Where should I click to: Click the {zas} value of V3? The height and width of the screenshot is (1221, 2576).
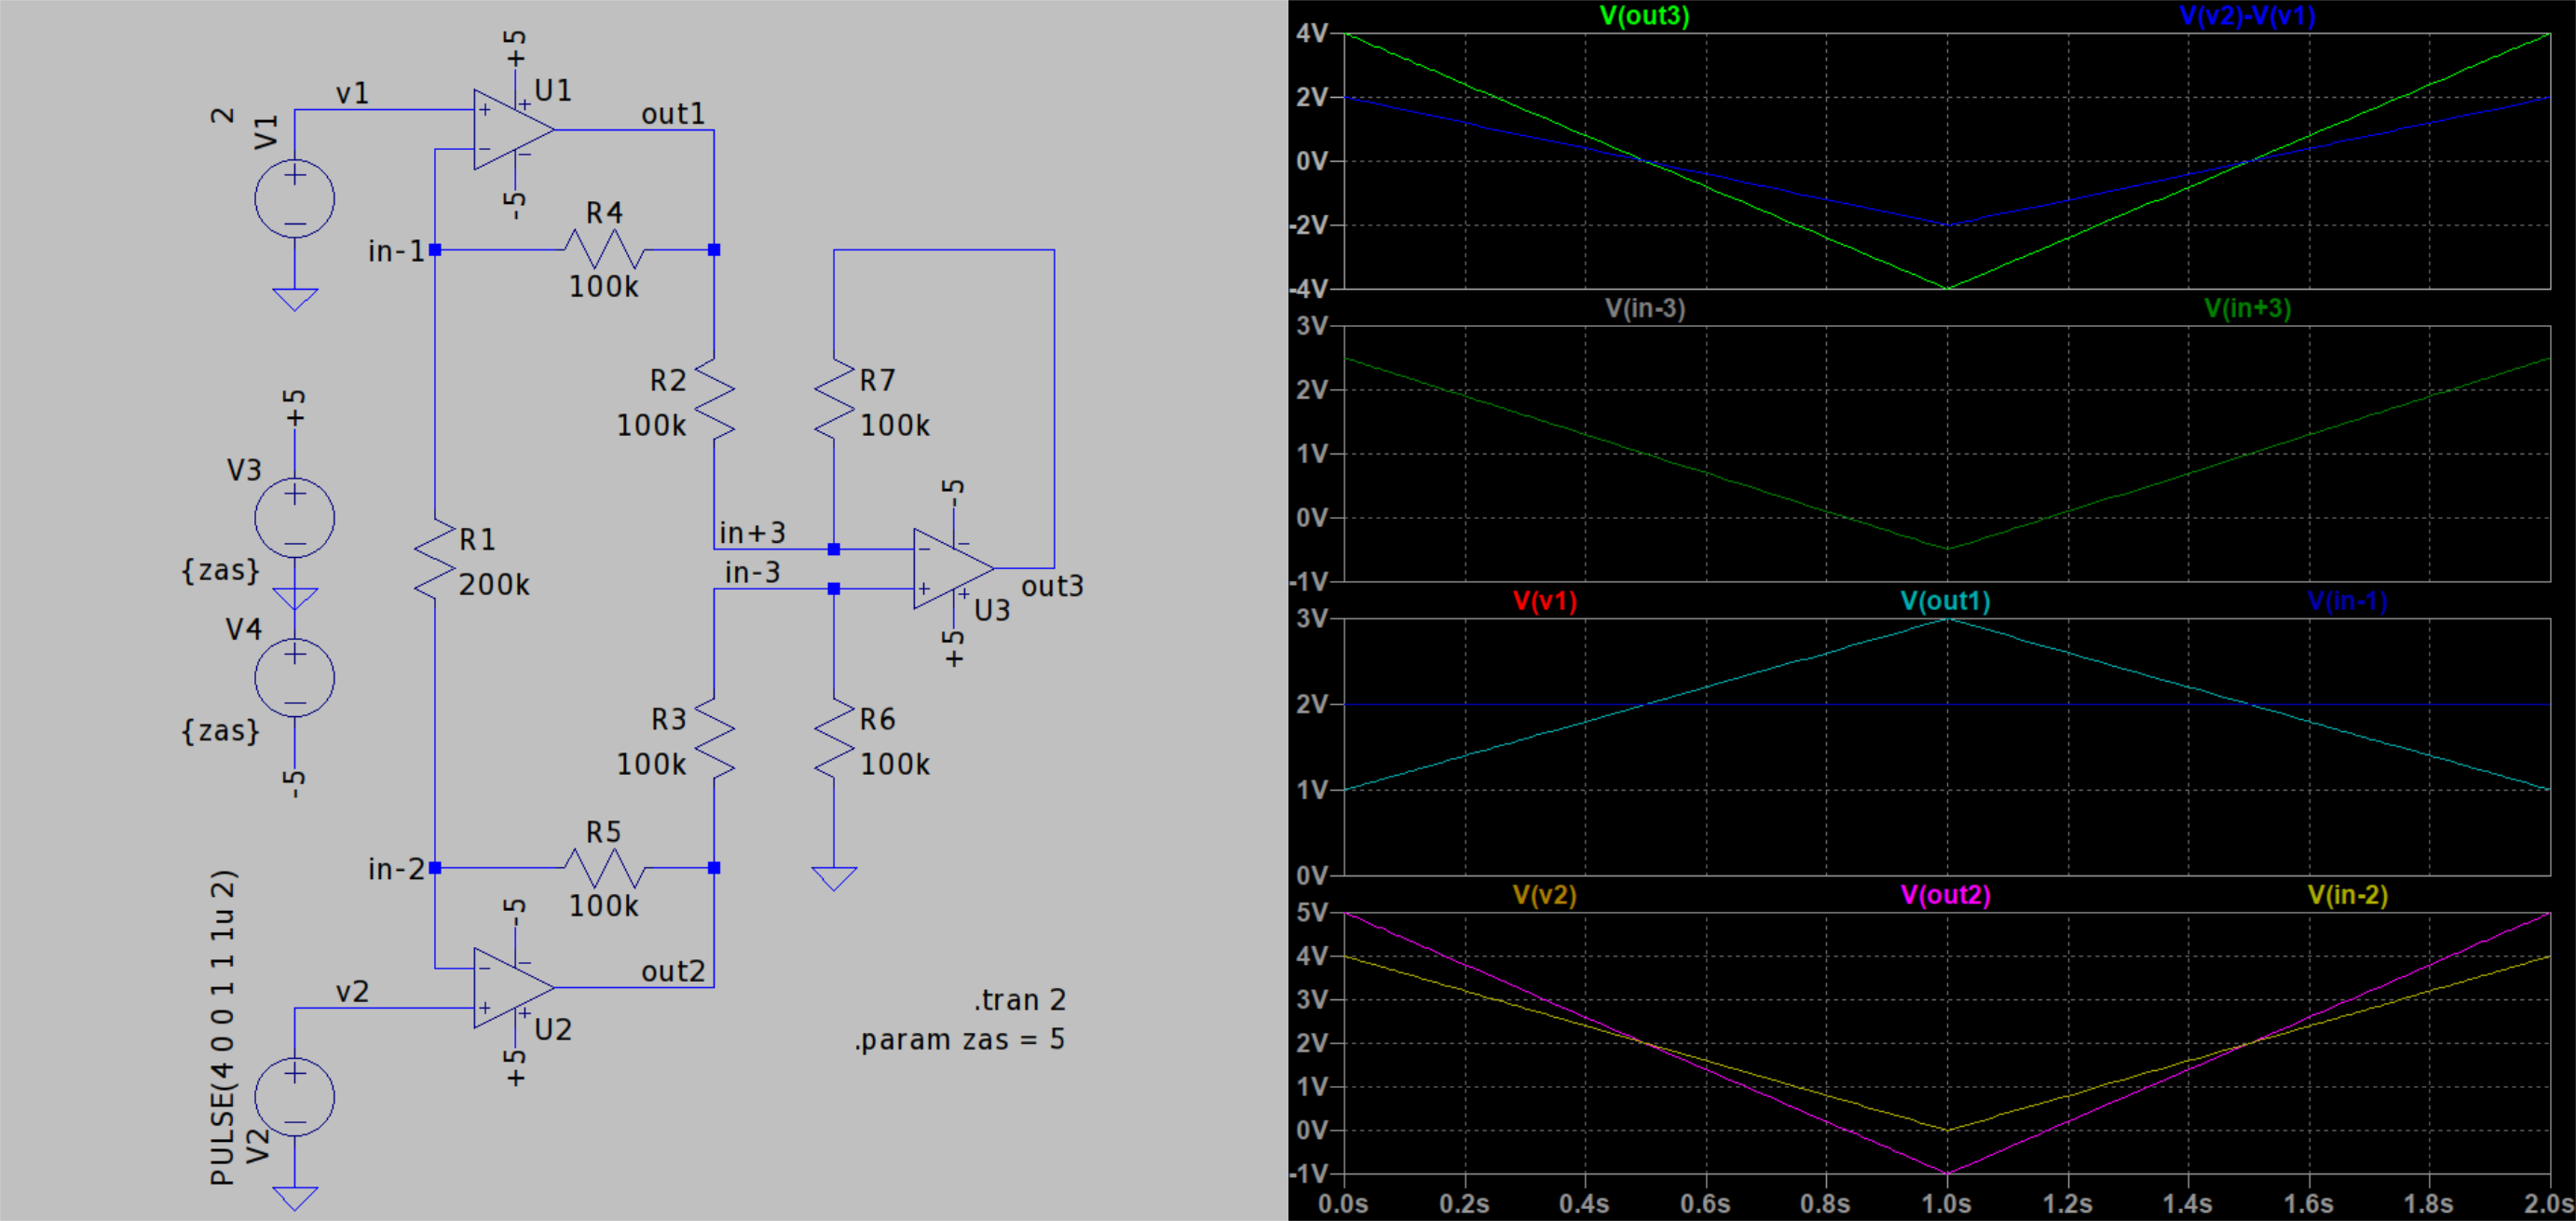220,571
